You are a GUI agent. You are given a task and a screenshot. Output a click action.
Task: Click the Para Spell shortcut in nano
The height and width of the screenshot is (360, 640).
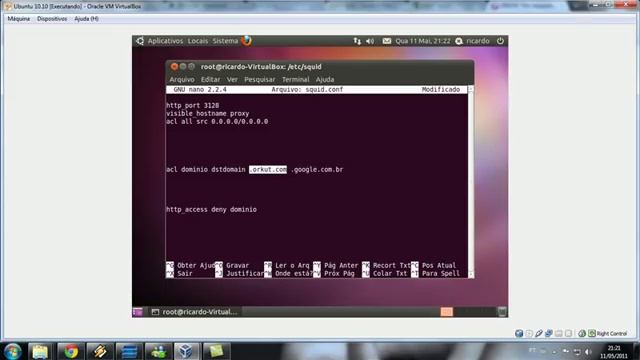(x=436, y=273)
